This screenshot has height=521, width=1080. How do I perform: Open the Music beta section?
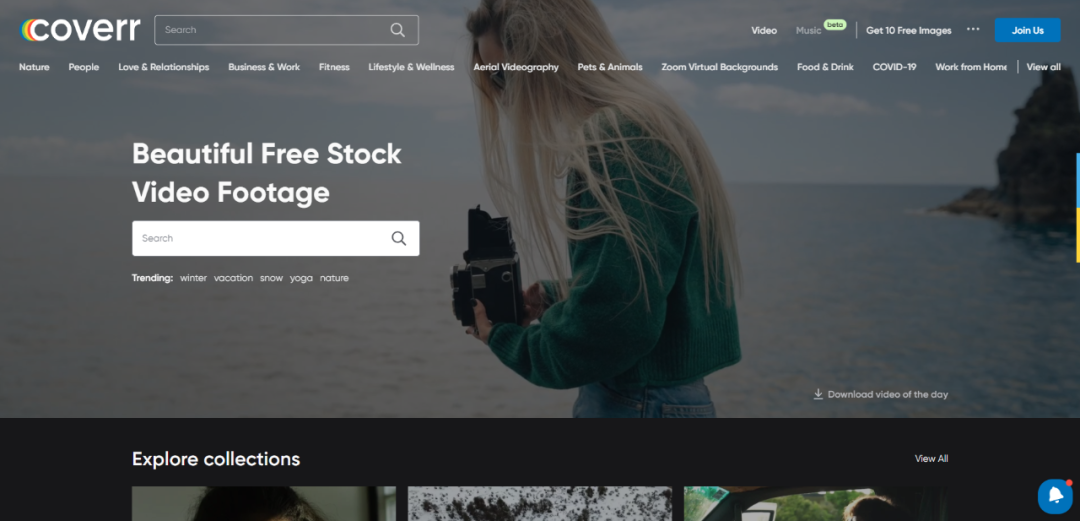[x=808, y=30]
